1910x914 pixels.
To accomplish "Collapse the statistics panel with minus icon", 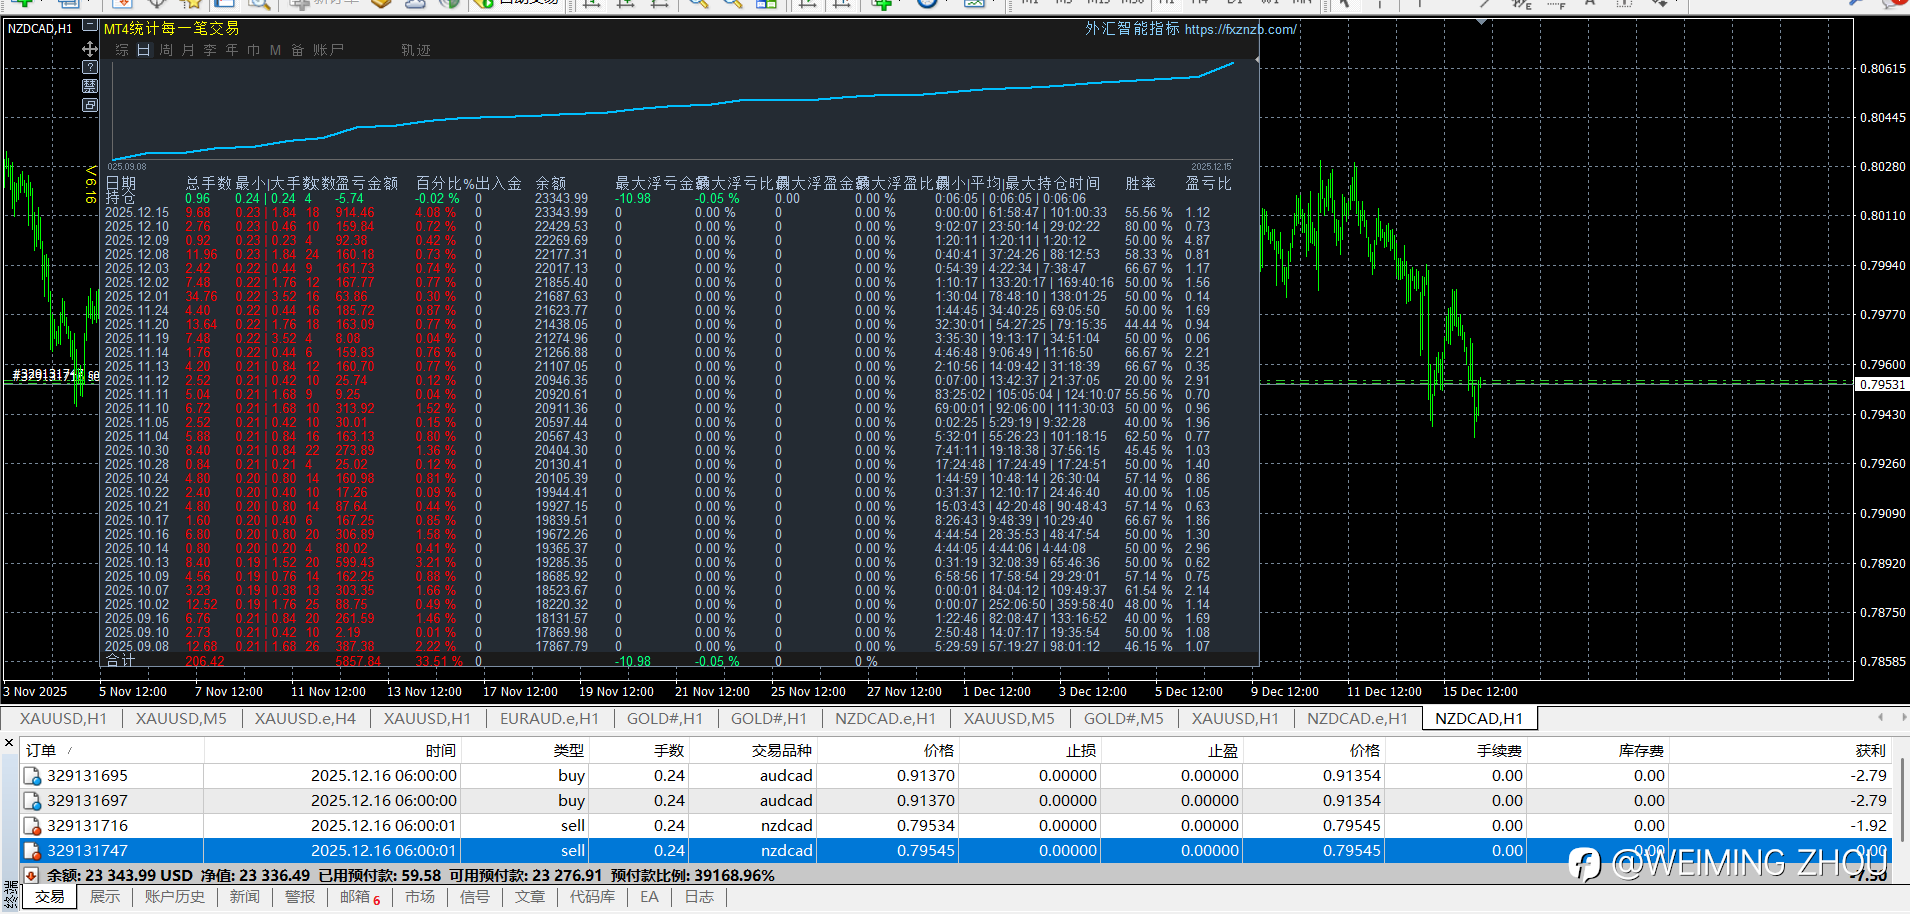I will pyautogui.click(x=90, y=25).
